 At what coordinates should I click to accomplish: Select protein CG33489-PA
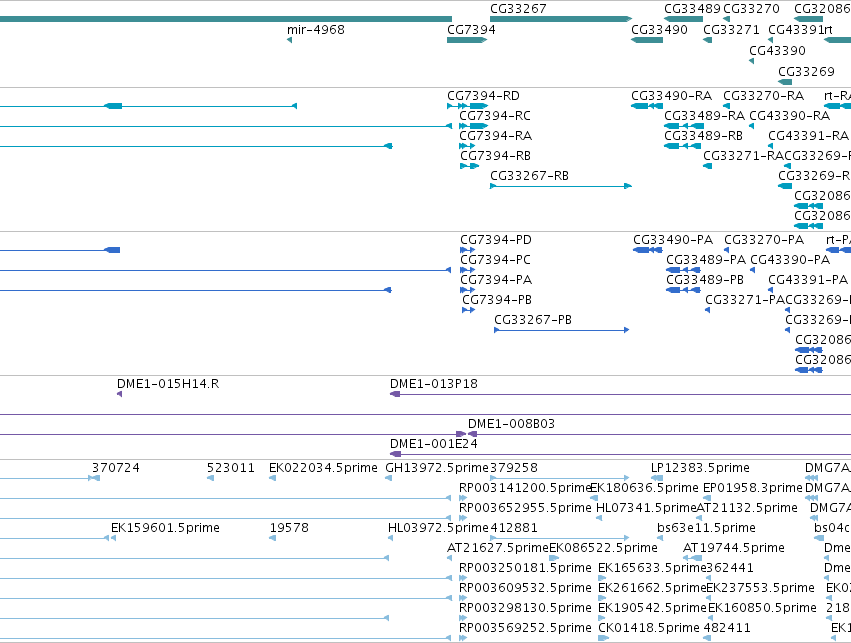pyautogui.click(x=706, y=260)
